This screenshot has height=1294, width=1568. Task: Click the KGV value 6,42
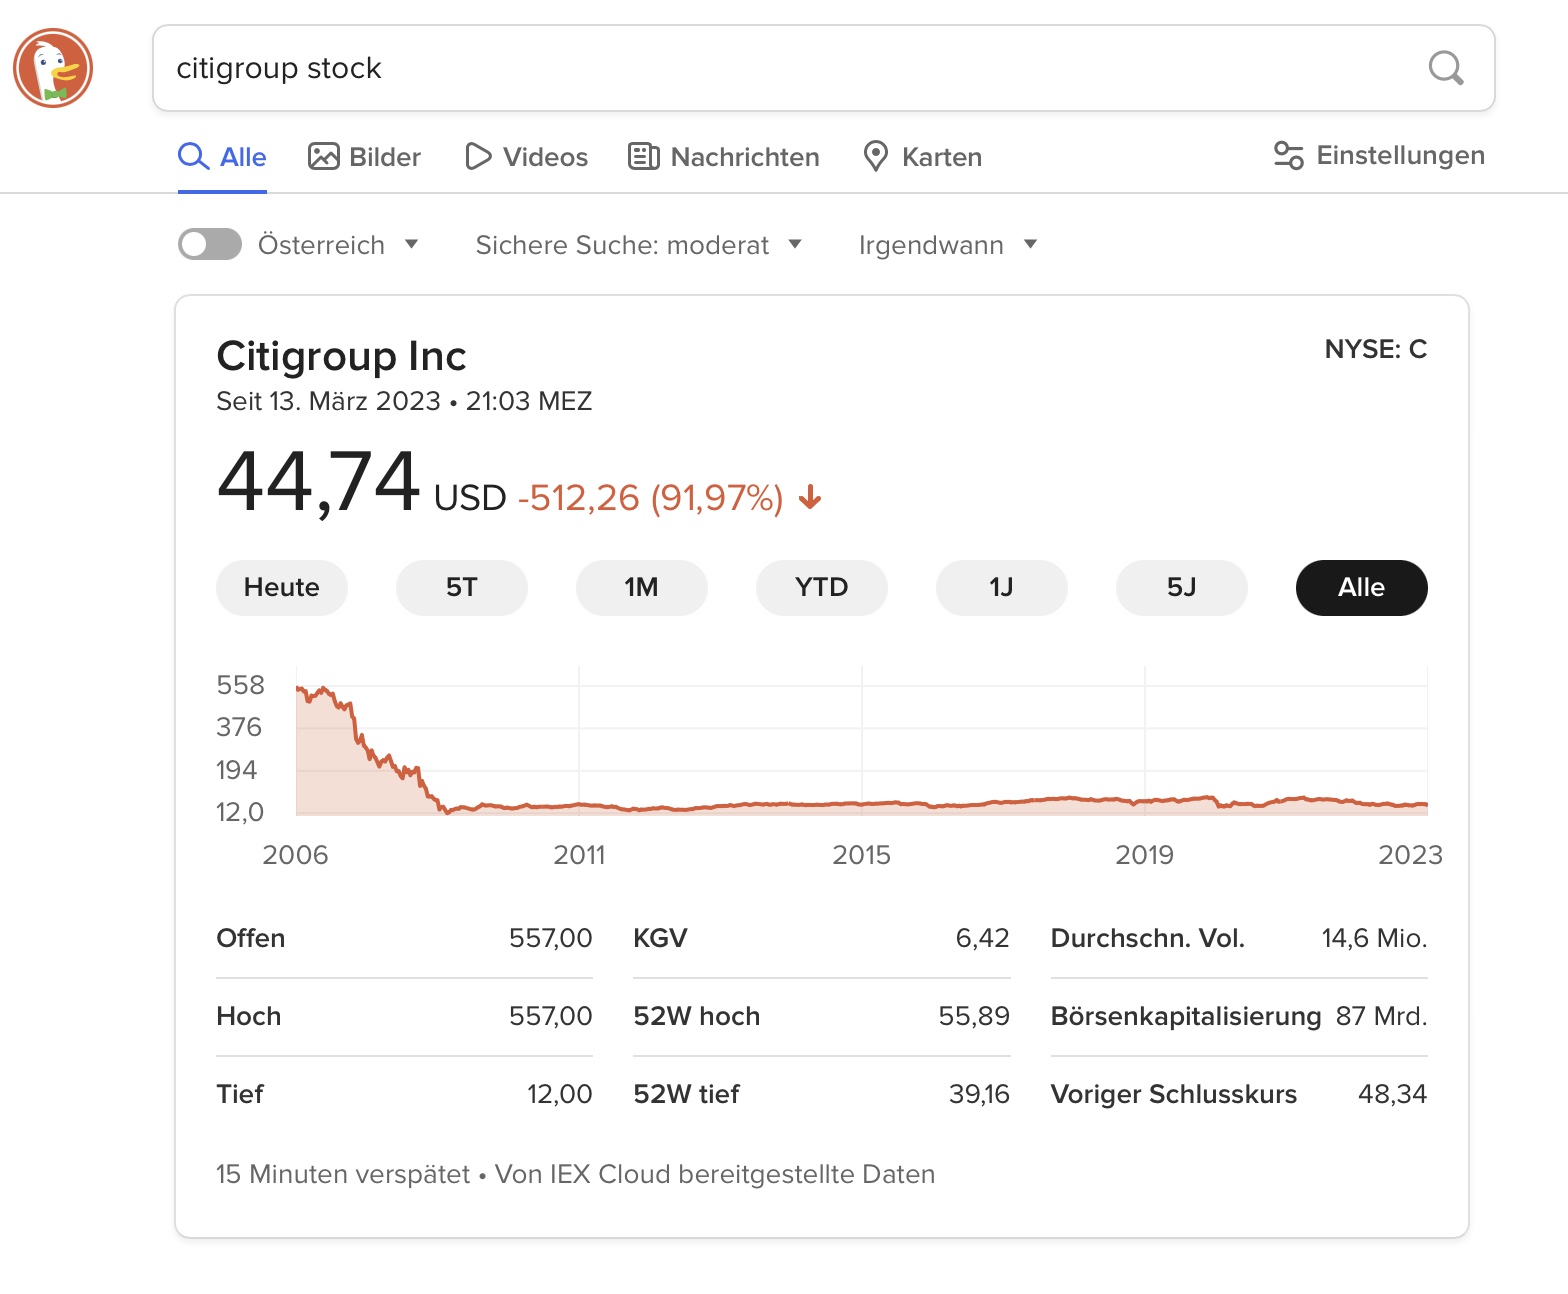[982, 938]
